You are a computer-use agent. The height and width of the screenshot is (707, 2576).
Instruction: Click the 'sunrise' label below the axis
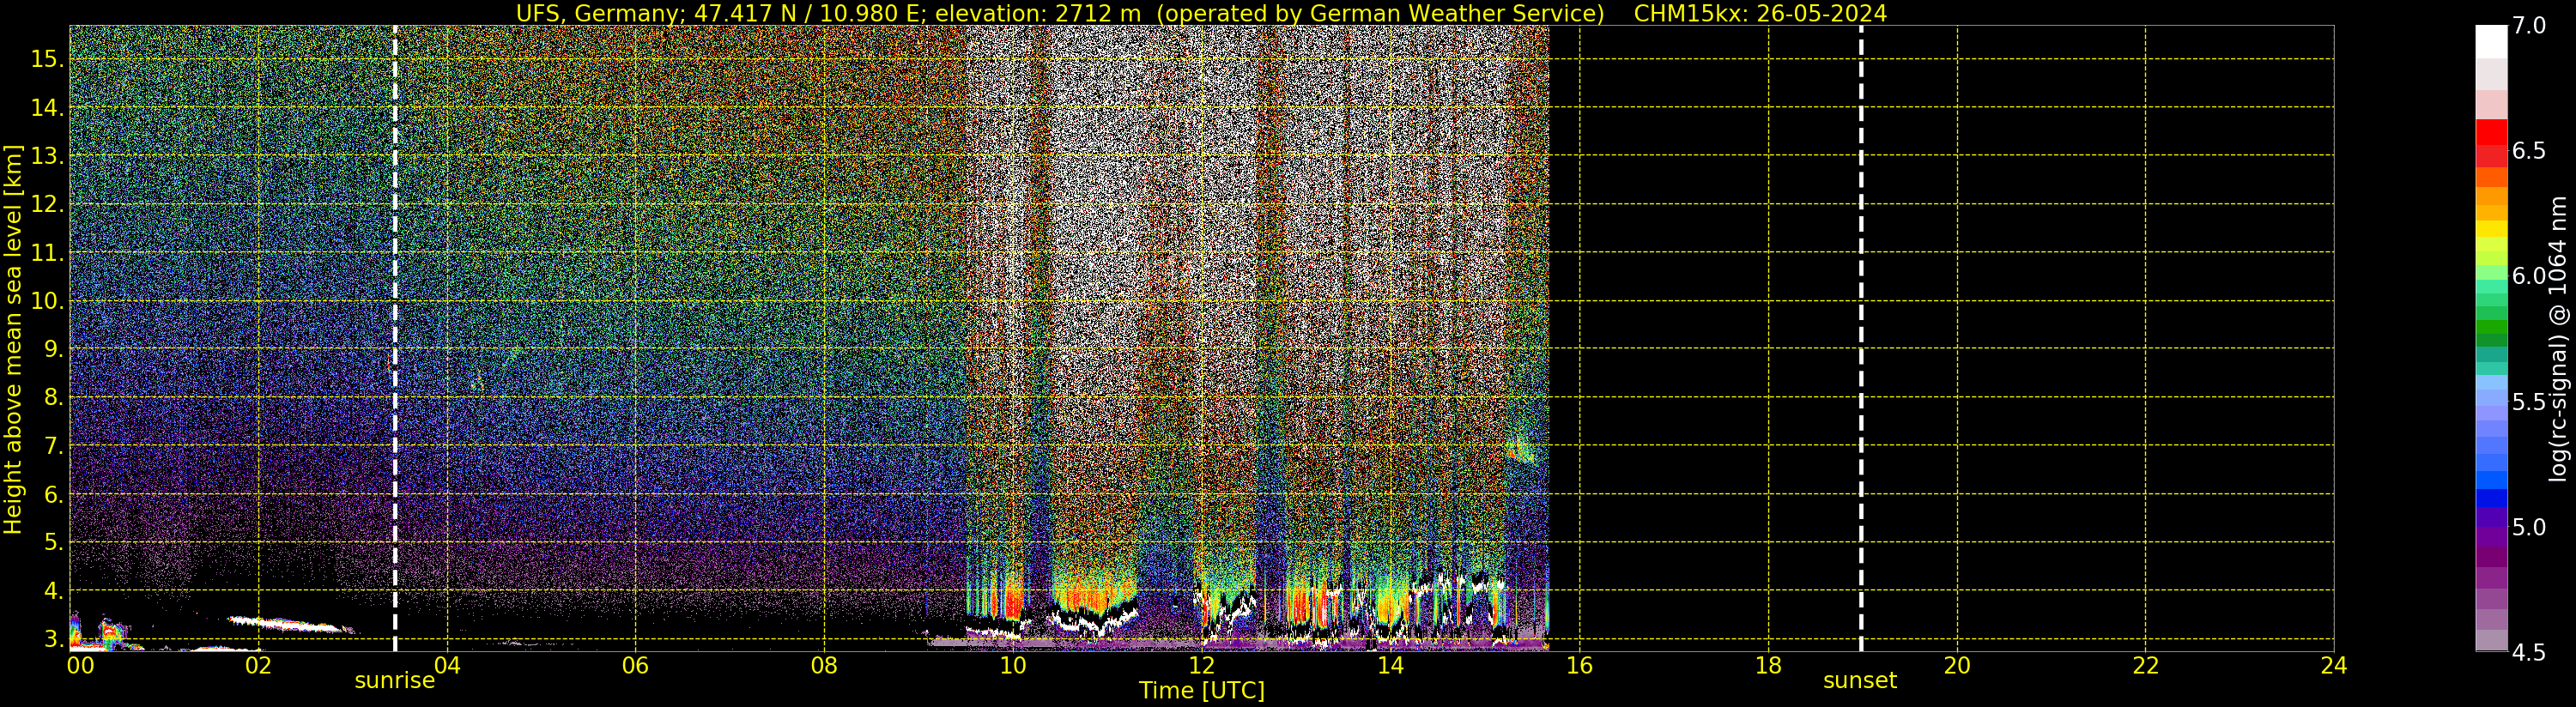tap(395, 681)
